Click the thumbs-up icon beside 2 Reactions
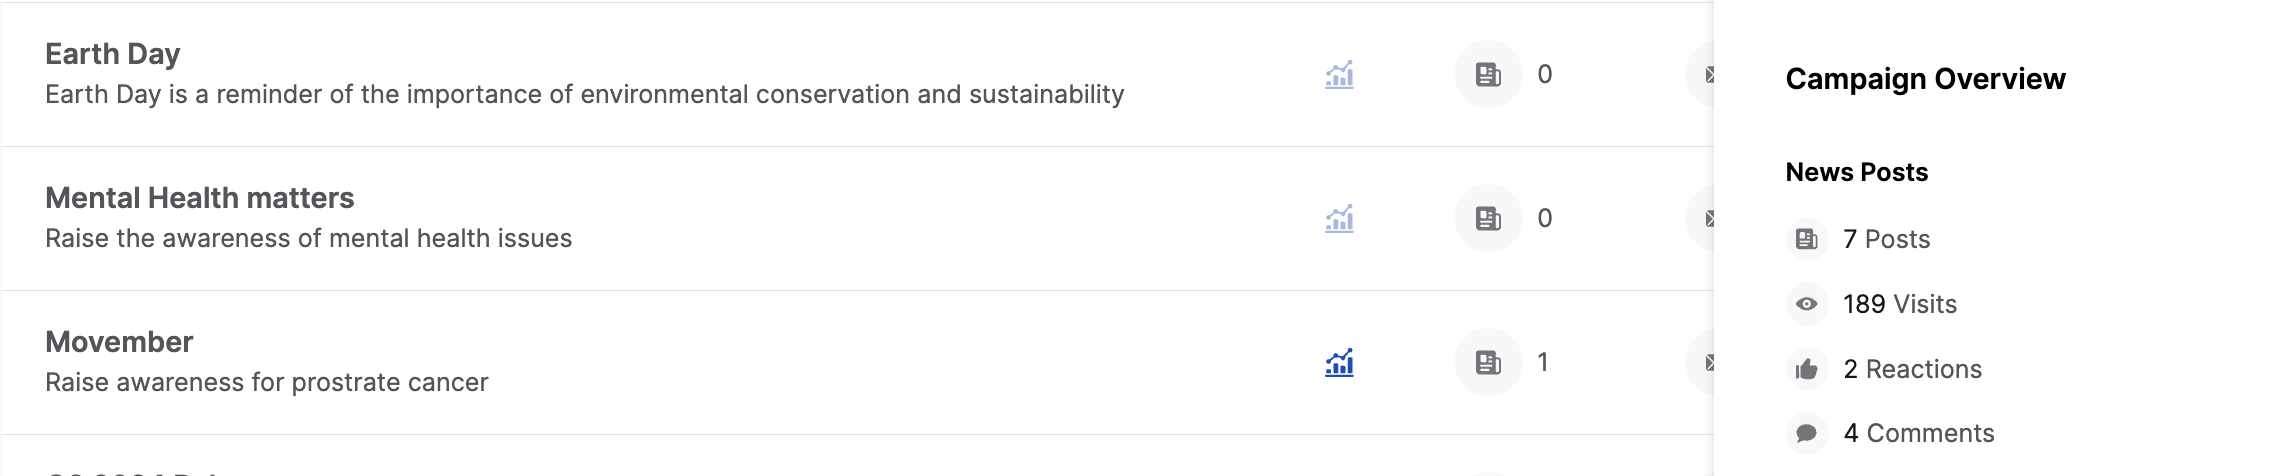This screenshot has width=2286, height=476. (x=1807, y=369)
